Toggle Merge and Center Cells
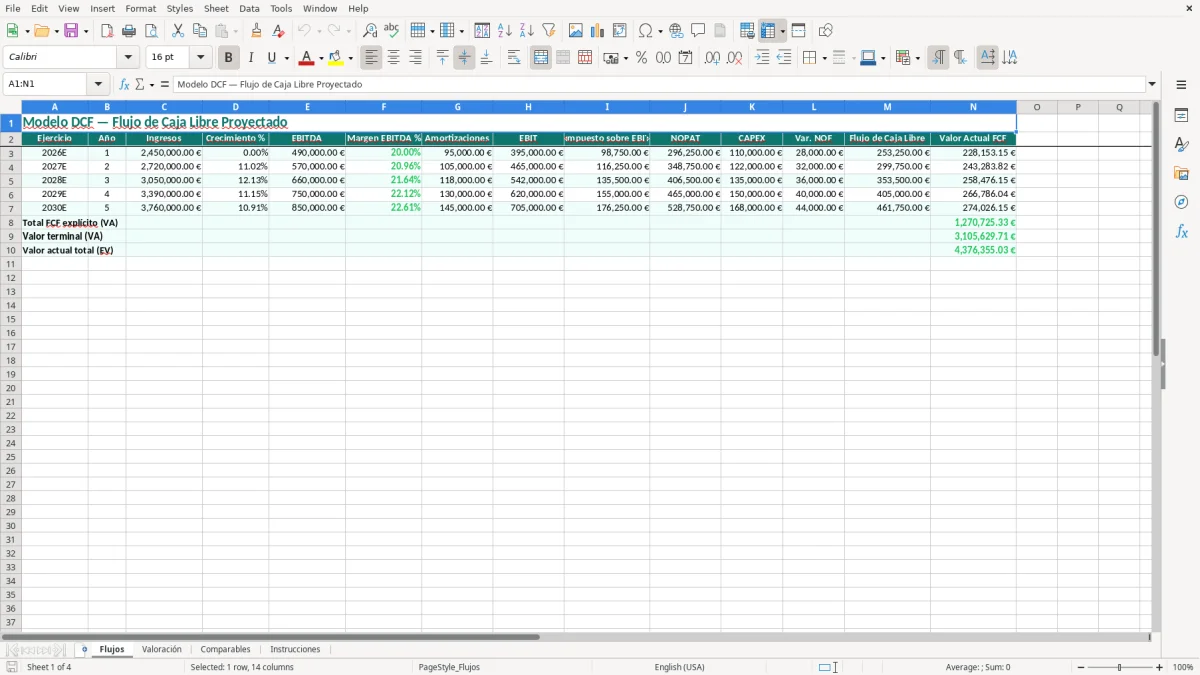 541,58
